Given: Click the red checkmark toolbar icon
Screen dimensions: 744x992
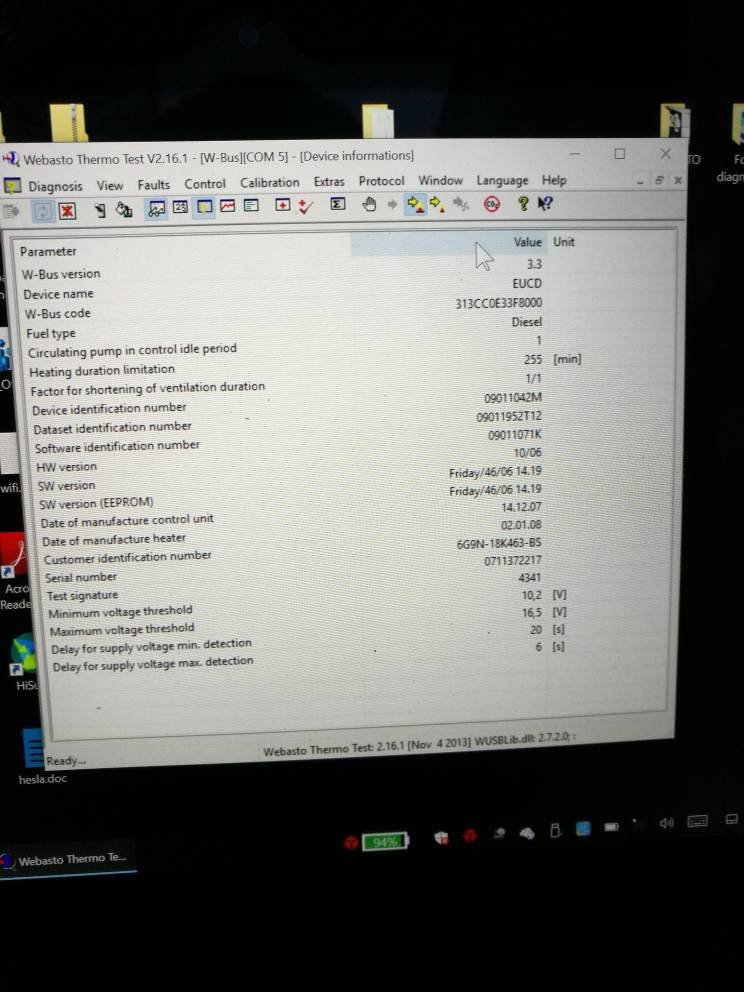Looking at the screenshot, I should [x=306, y=206].
